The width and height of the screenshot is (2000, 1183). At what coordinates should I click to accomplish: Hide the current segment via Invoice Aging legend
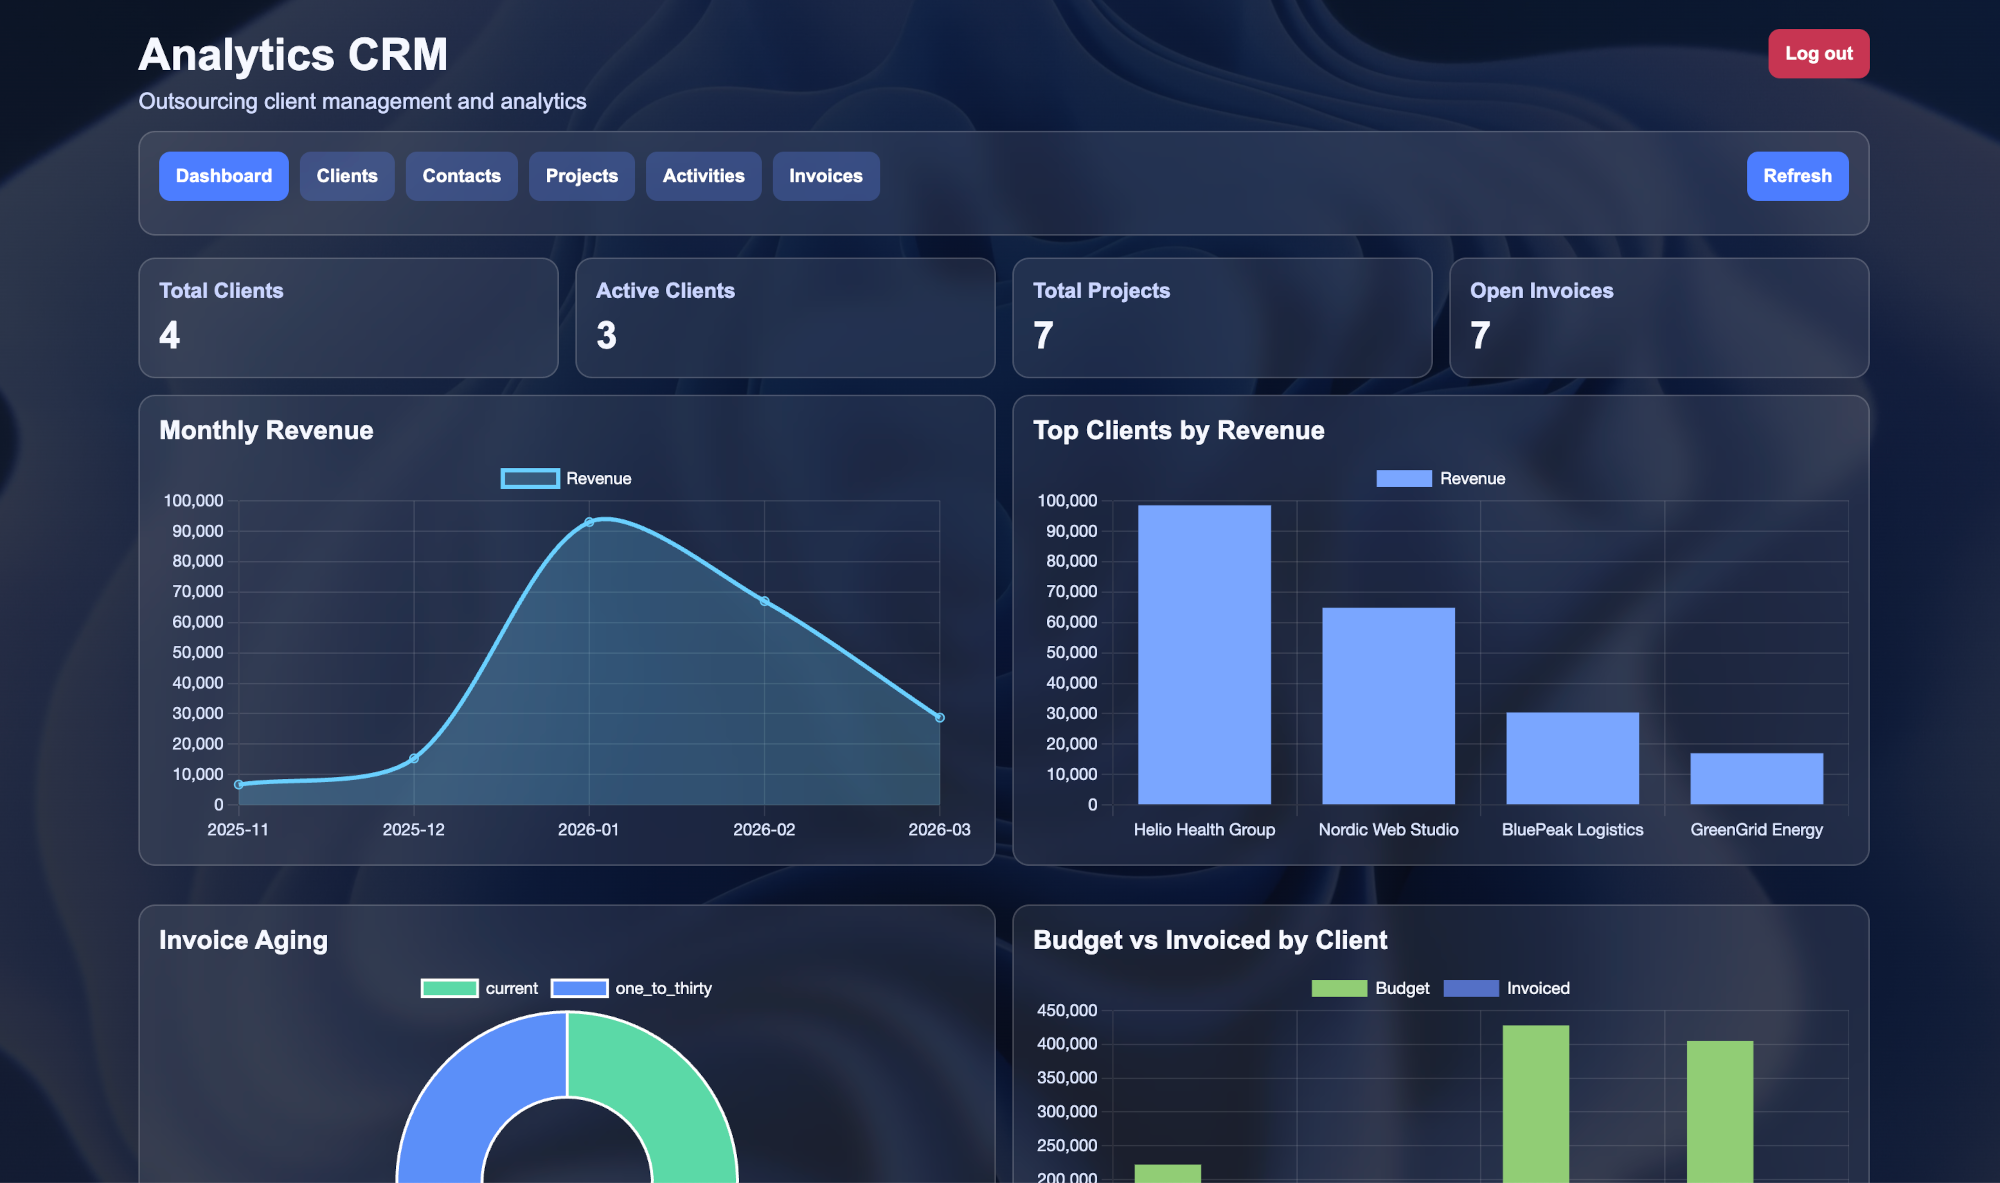click(481, 988)
